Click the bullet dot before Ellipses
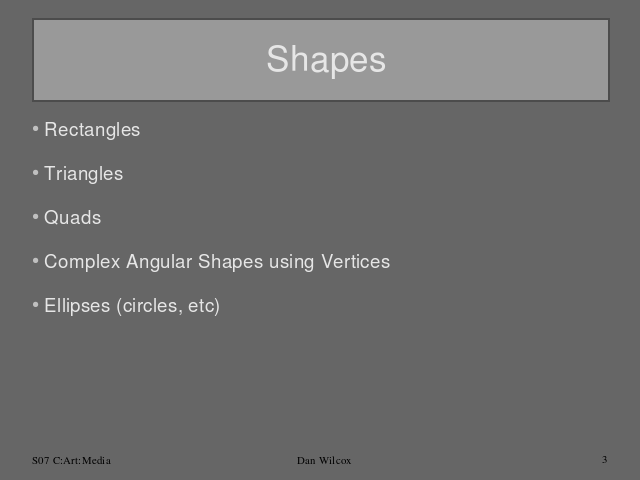The height and width of the screenshot is (480, 640). [x=36, y=305]
